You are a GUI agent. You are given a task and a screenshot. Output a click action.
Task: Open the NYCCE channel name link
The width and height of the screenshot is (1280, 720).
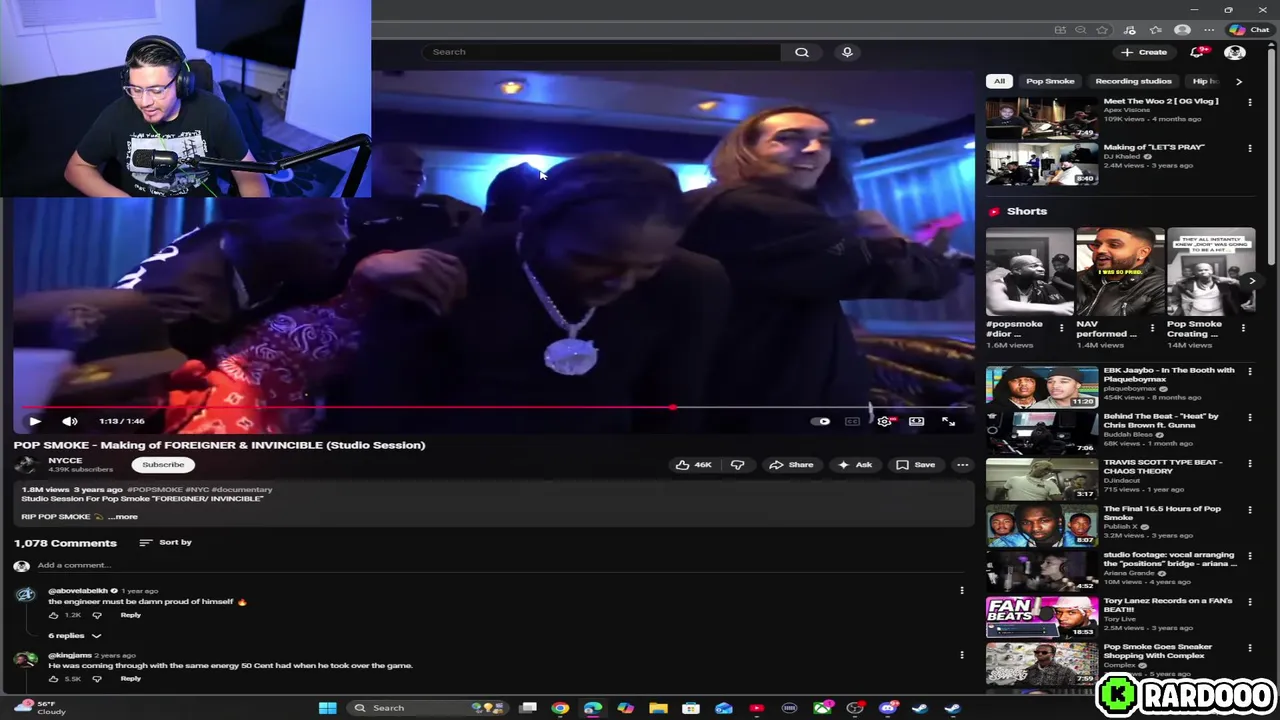coord(65,460)
